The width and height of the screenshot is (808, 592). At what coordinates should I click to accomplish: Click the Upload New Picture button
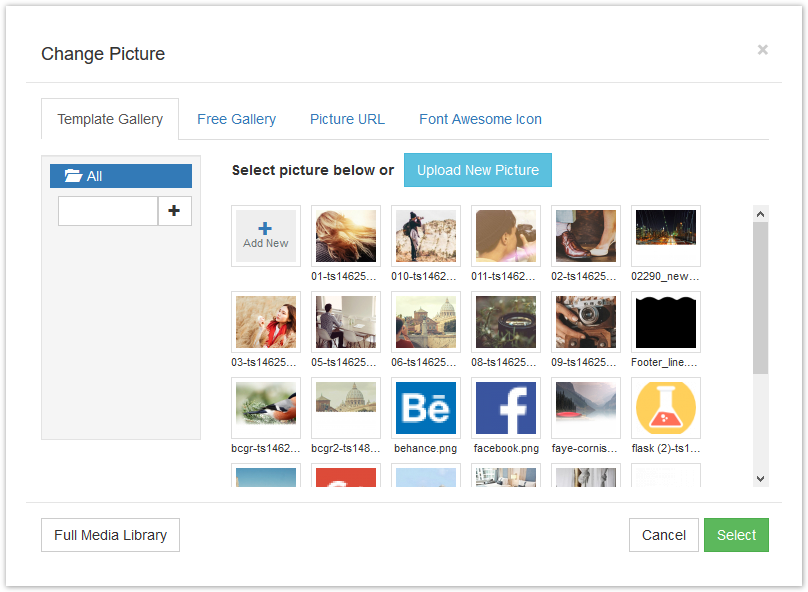pyautogui.click(x=477, y=170)
